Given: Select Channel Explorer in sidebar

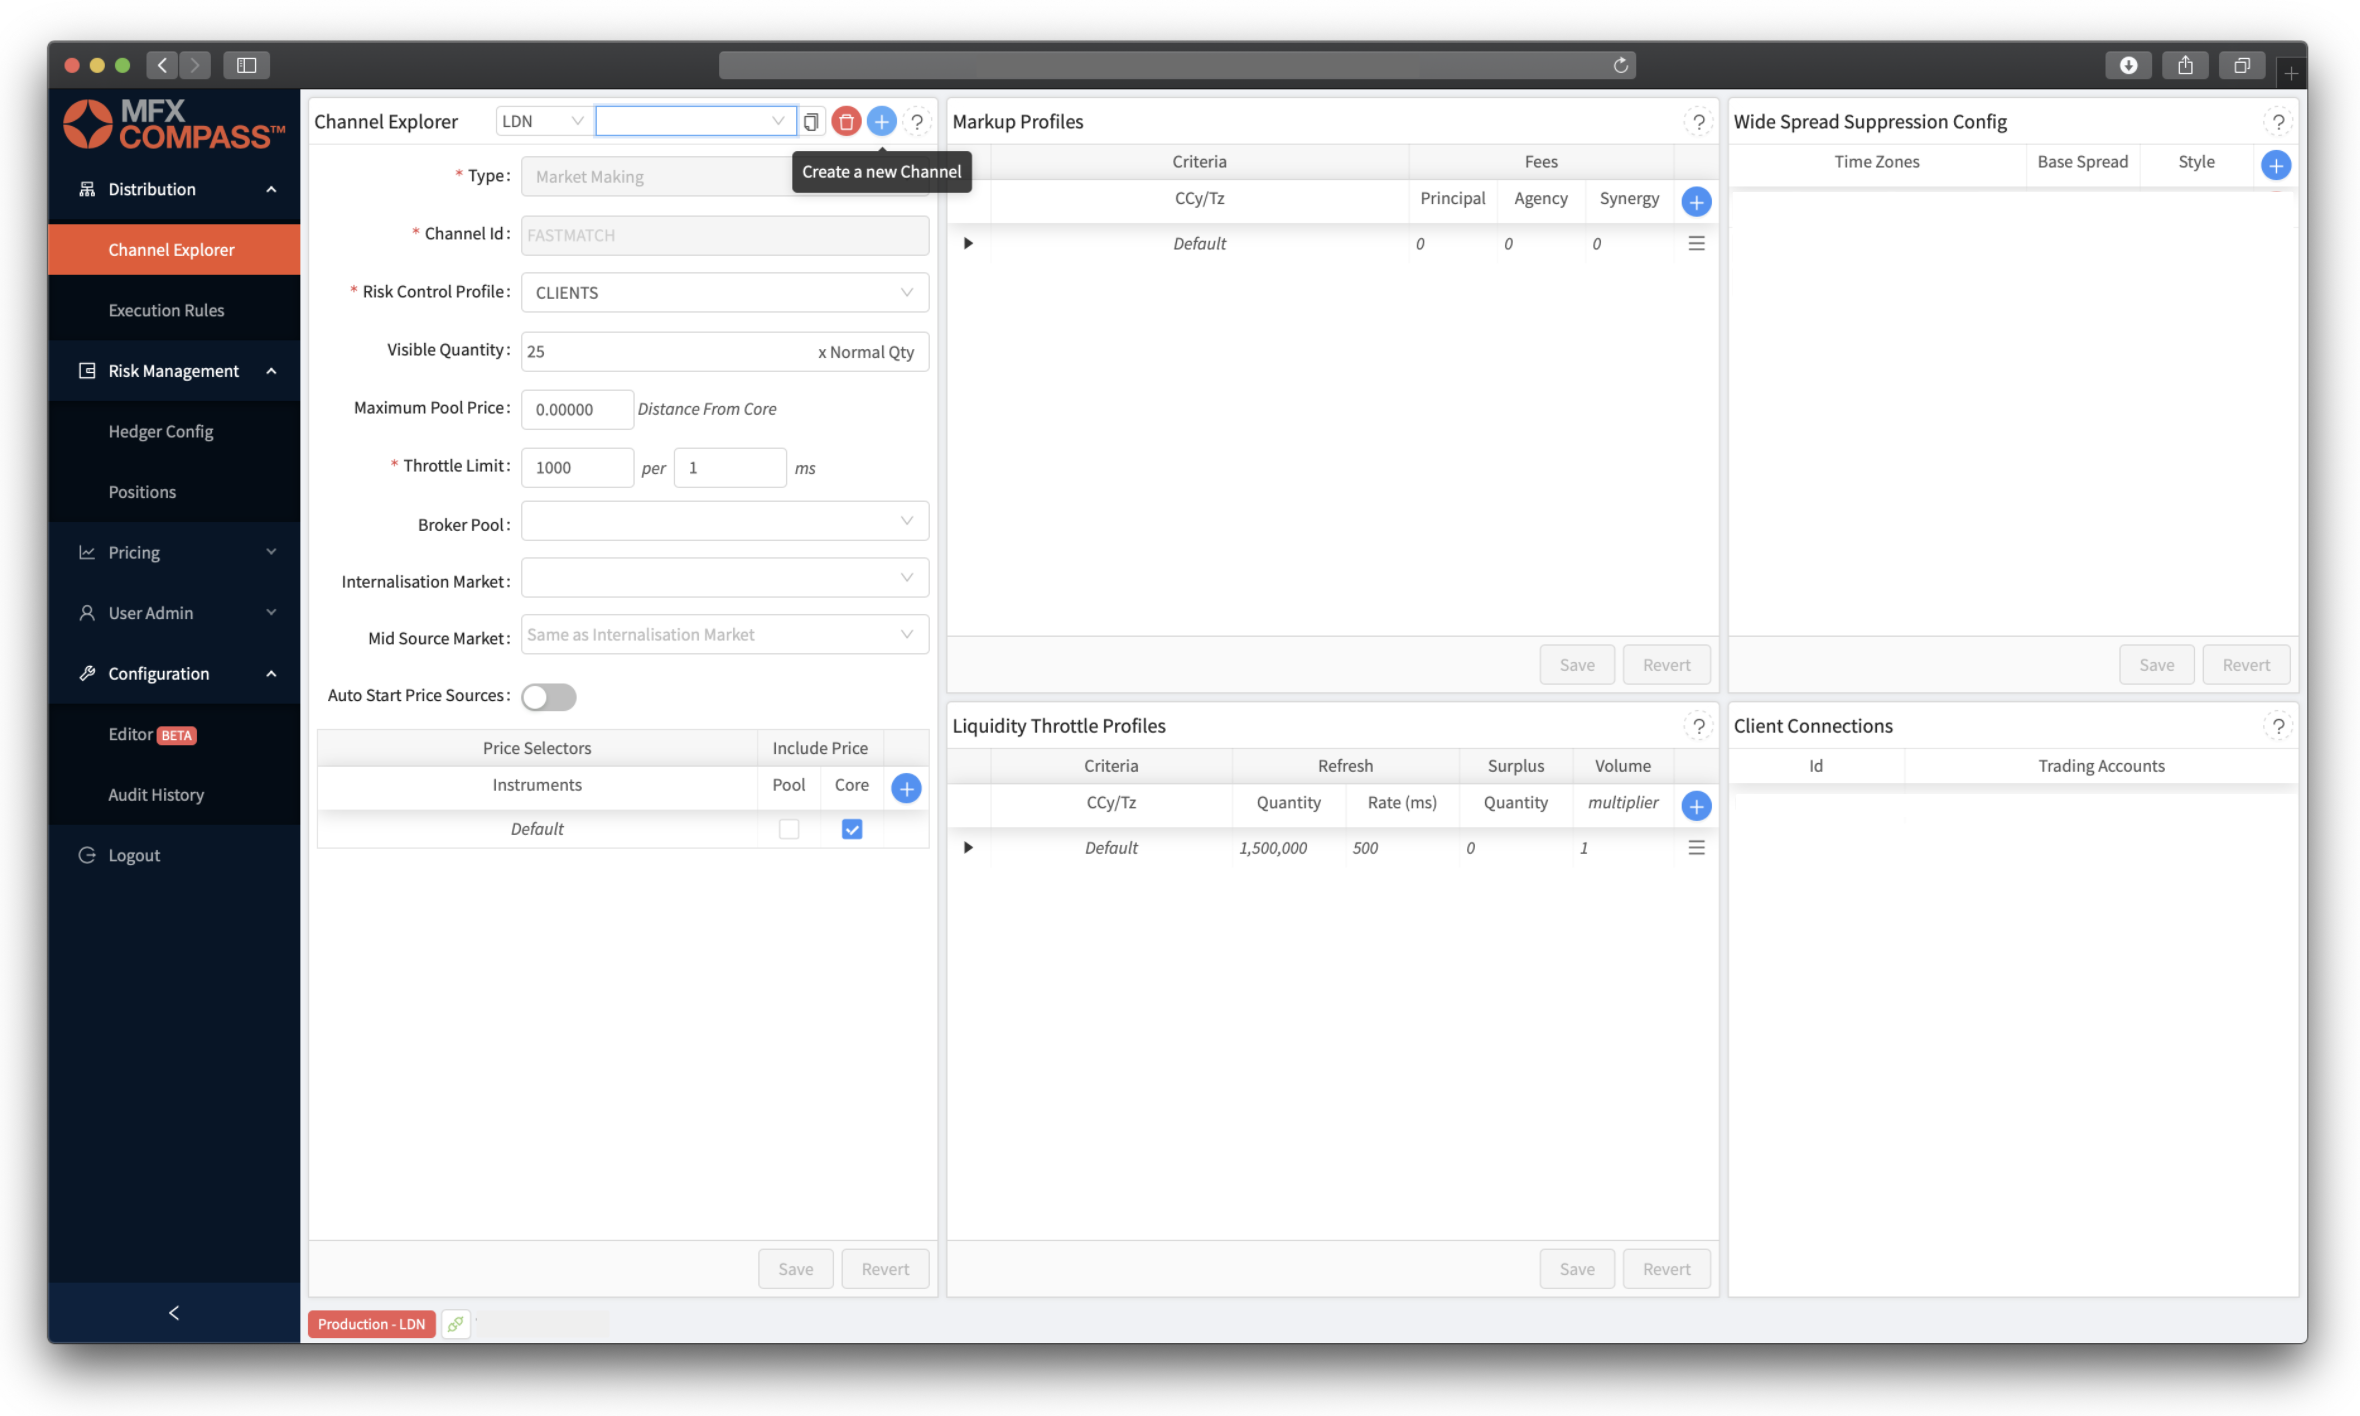Looking at the screenshot, I should pyautogui.click(x=174, y=250).
